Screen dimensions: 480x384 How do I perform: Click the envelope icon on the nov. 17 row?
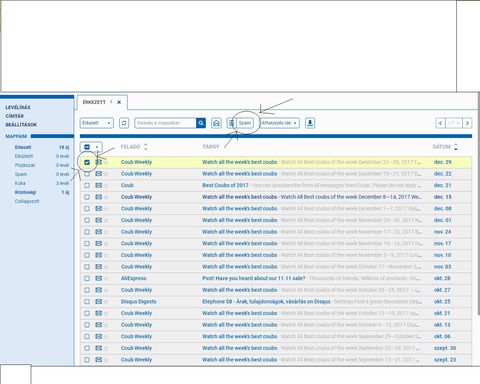pos(99,243)
